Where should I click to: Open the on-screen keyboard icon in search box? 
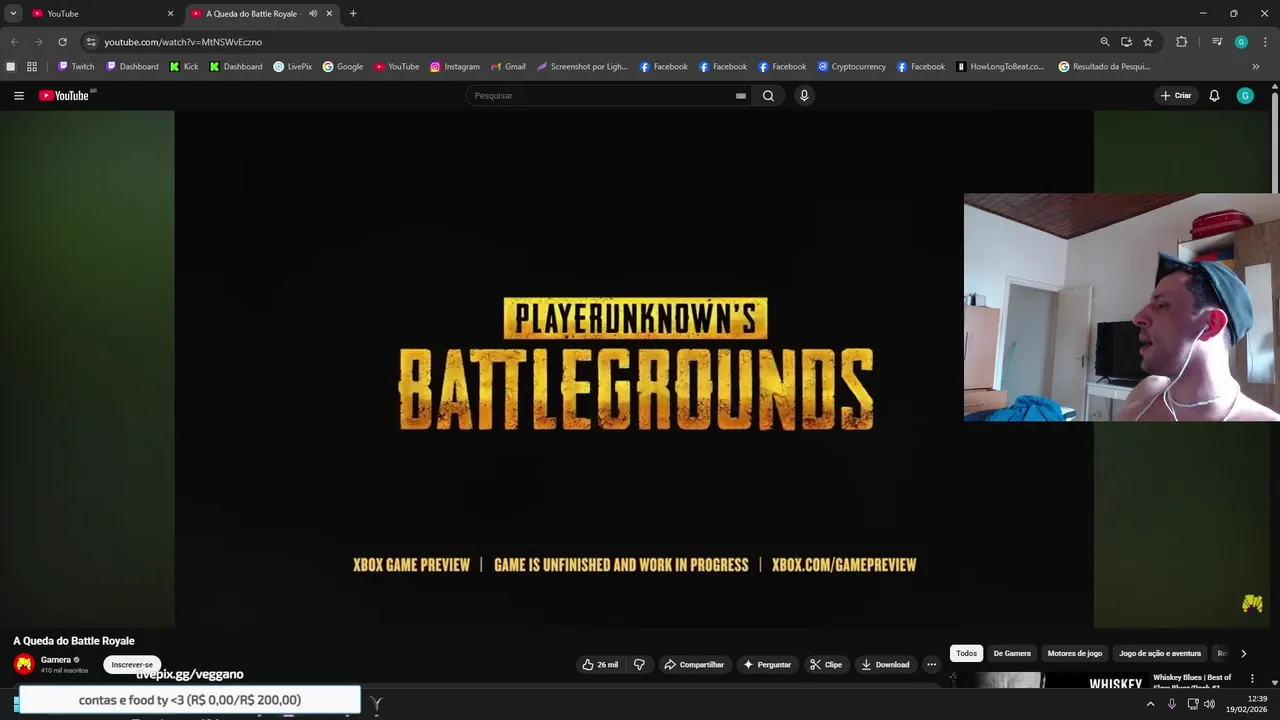point(741,96)
